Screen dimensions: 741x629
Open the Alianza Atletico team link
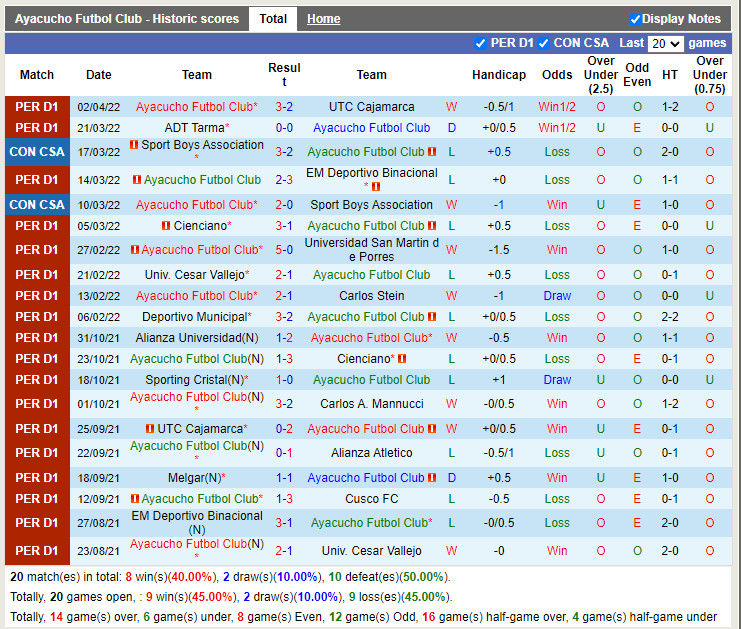point(371,452)
